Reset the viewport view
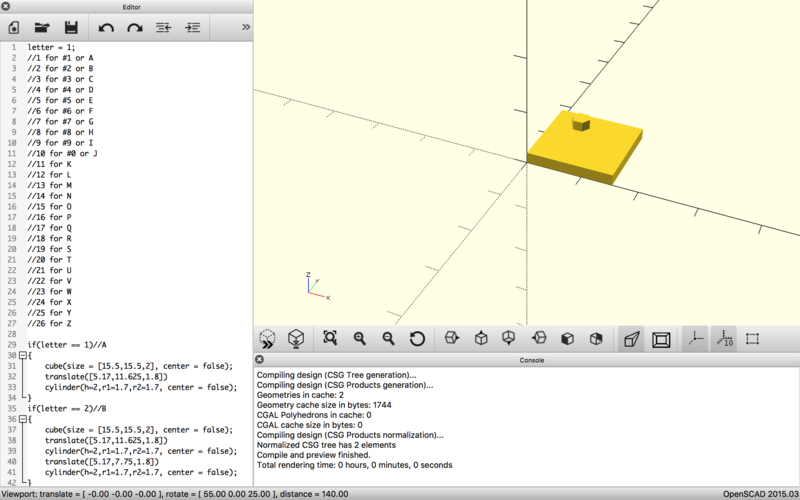 pyautogui.click(x=417, y=338)
